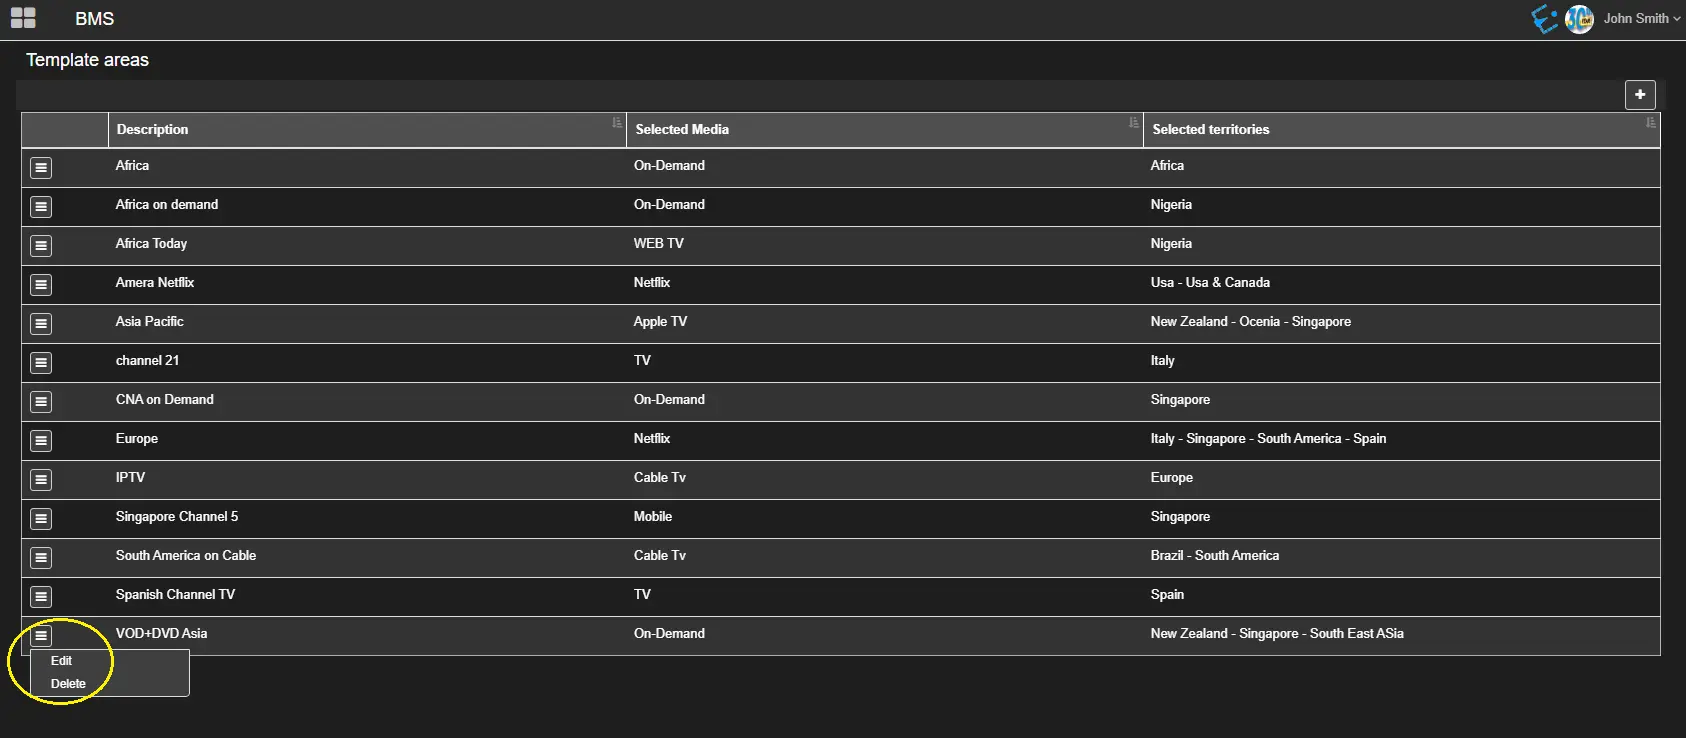Open row menu icon for Spanish Channel TV
This screenshot has width=1686, height=738.
[x=41, y=597]
